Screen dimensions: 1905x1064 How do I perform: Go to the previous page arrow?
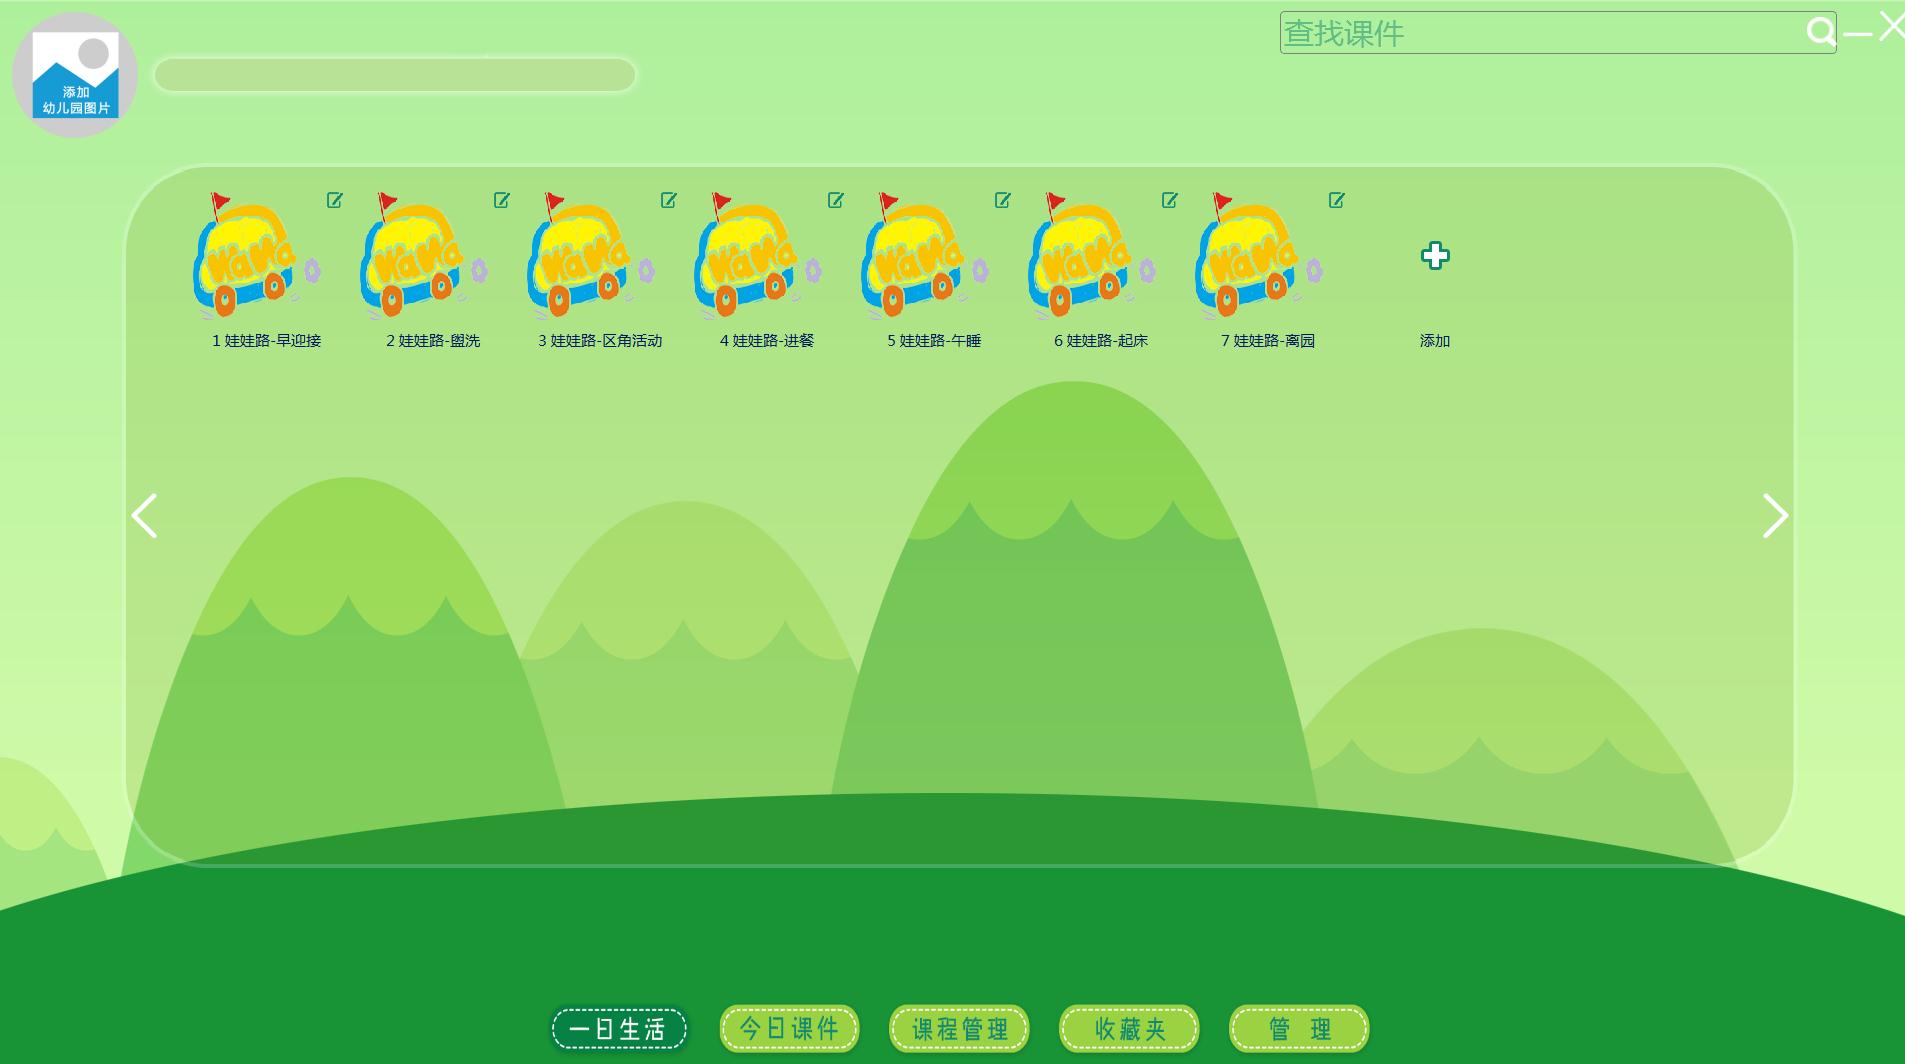(145, 516)
